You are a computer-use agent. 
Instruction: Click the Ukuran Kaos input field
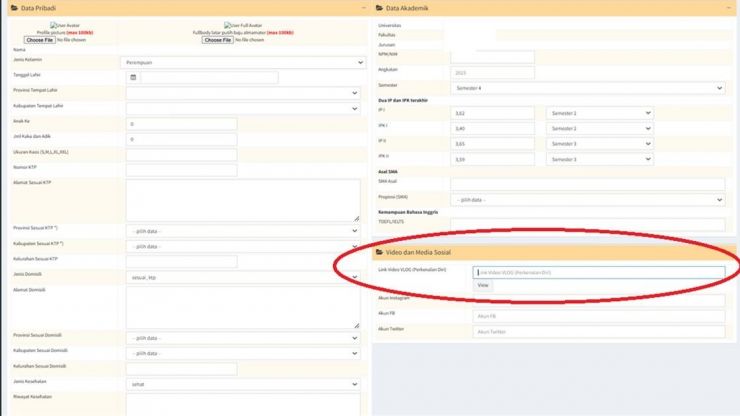pos(182,155)
